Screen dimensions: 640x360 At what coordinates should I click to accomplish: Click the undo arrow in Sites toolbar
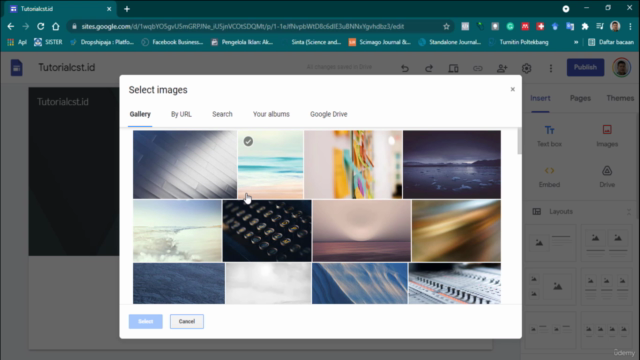[404, 68]
